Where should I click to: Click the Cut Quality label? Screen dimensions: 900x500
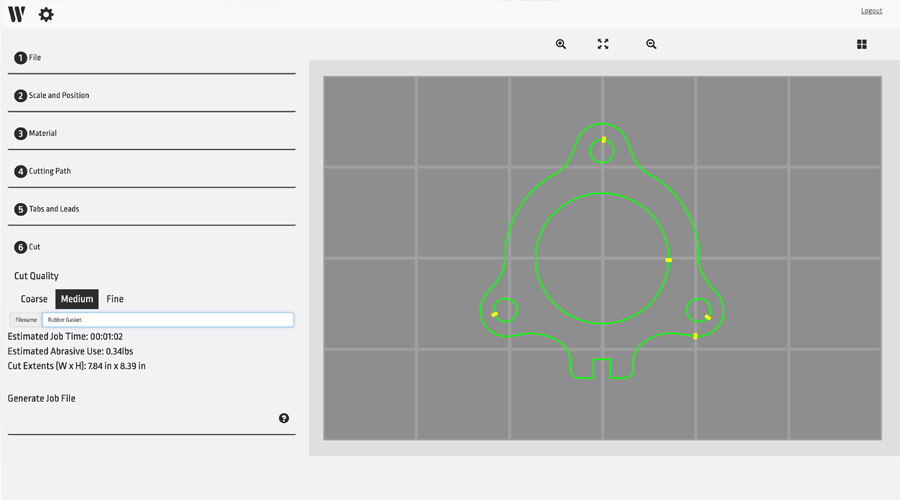(x=36, y=276)
